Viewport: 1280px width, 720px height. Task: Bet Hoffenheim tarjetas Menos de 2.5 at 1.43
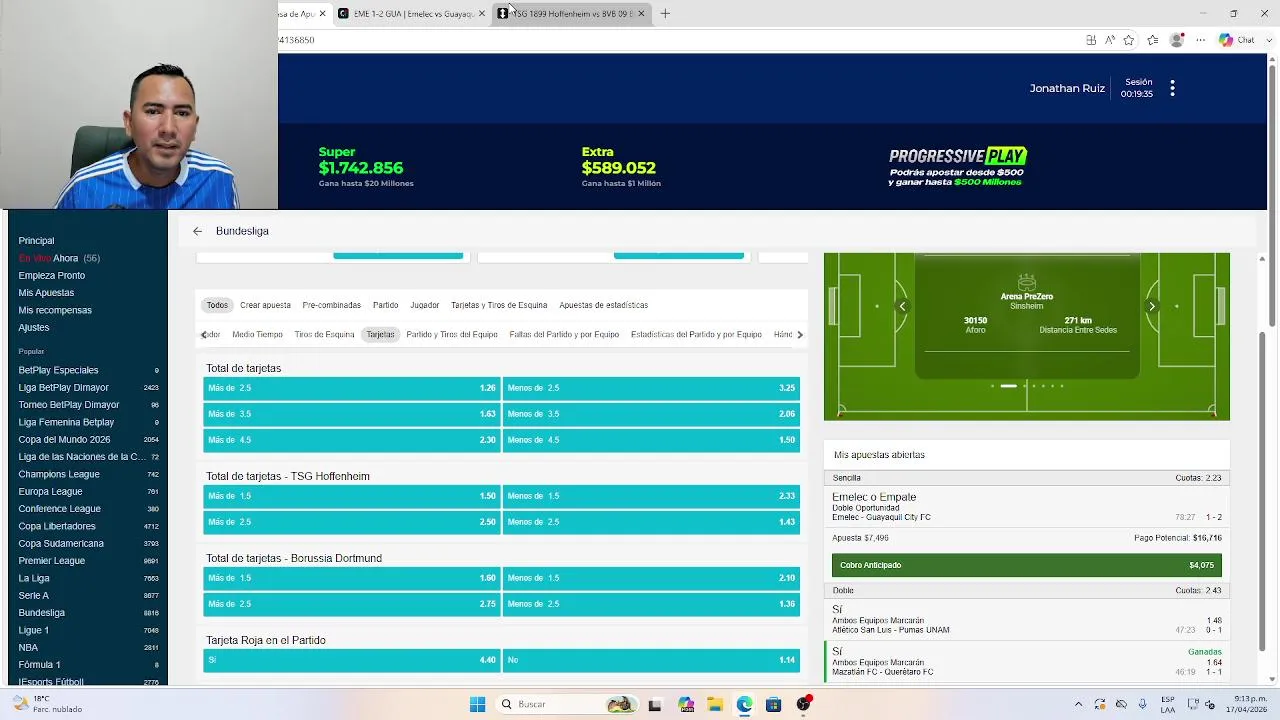651,522
